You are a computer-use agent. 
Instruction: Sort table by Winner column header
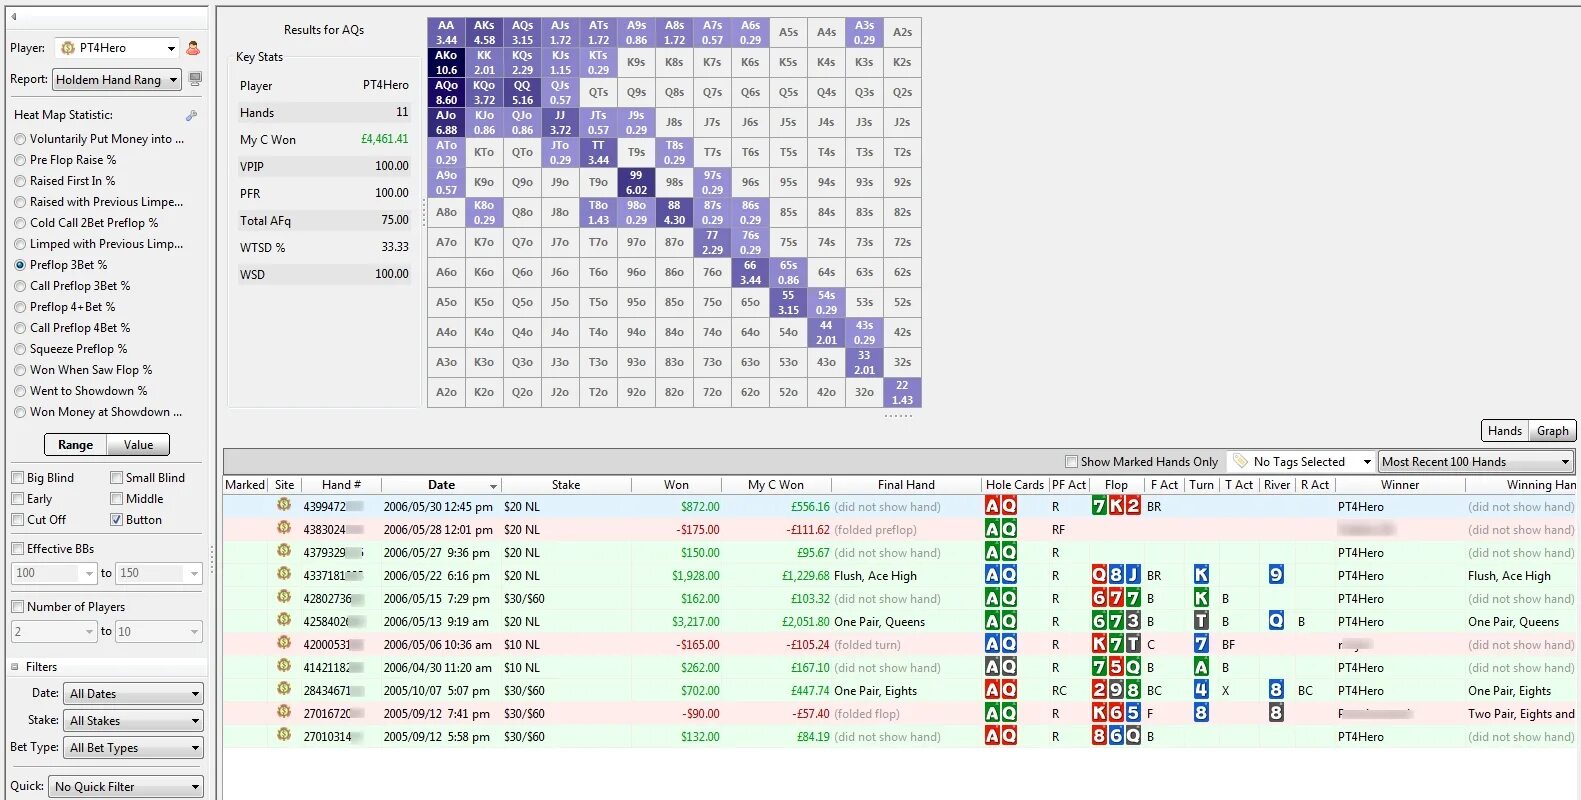pos(1400,485)
